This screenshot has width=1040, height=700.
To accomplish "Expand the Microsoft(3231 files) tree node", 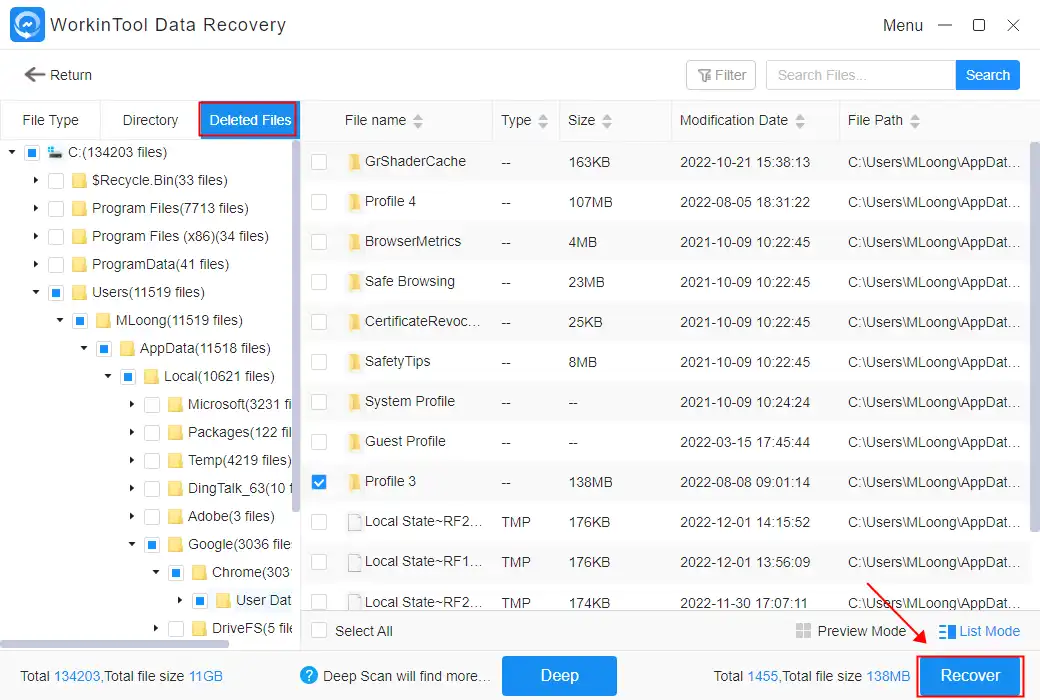I will [x=131, y=404].
